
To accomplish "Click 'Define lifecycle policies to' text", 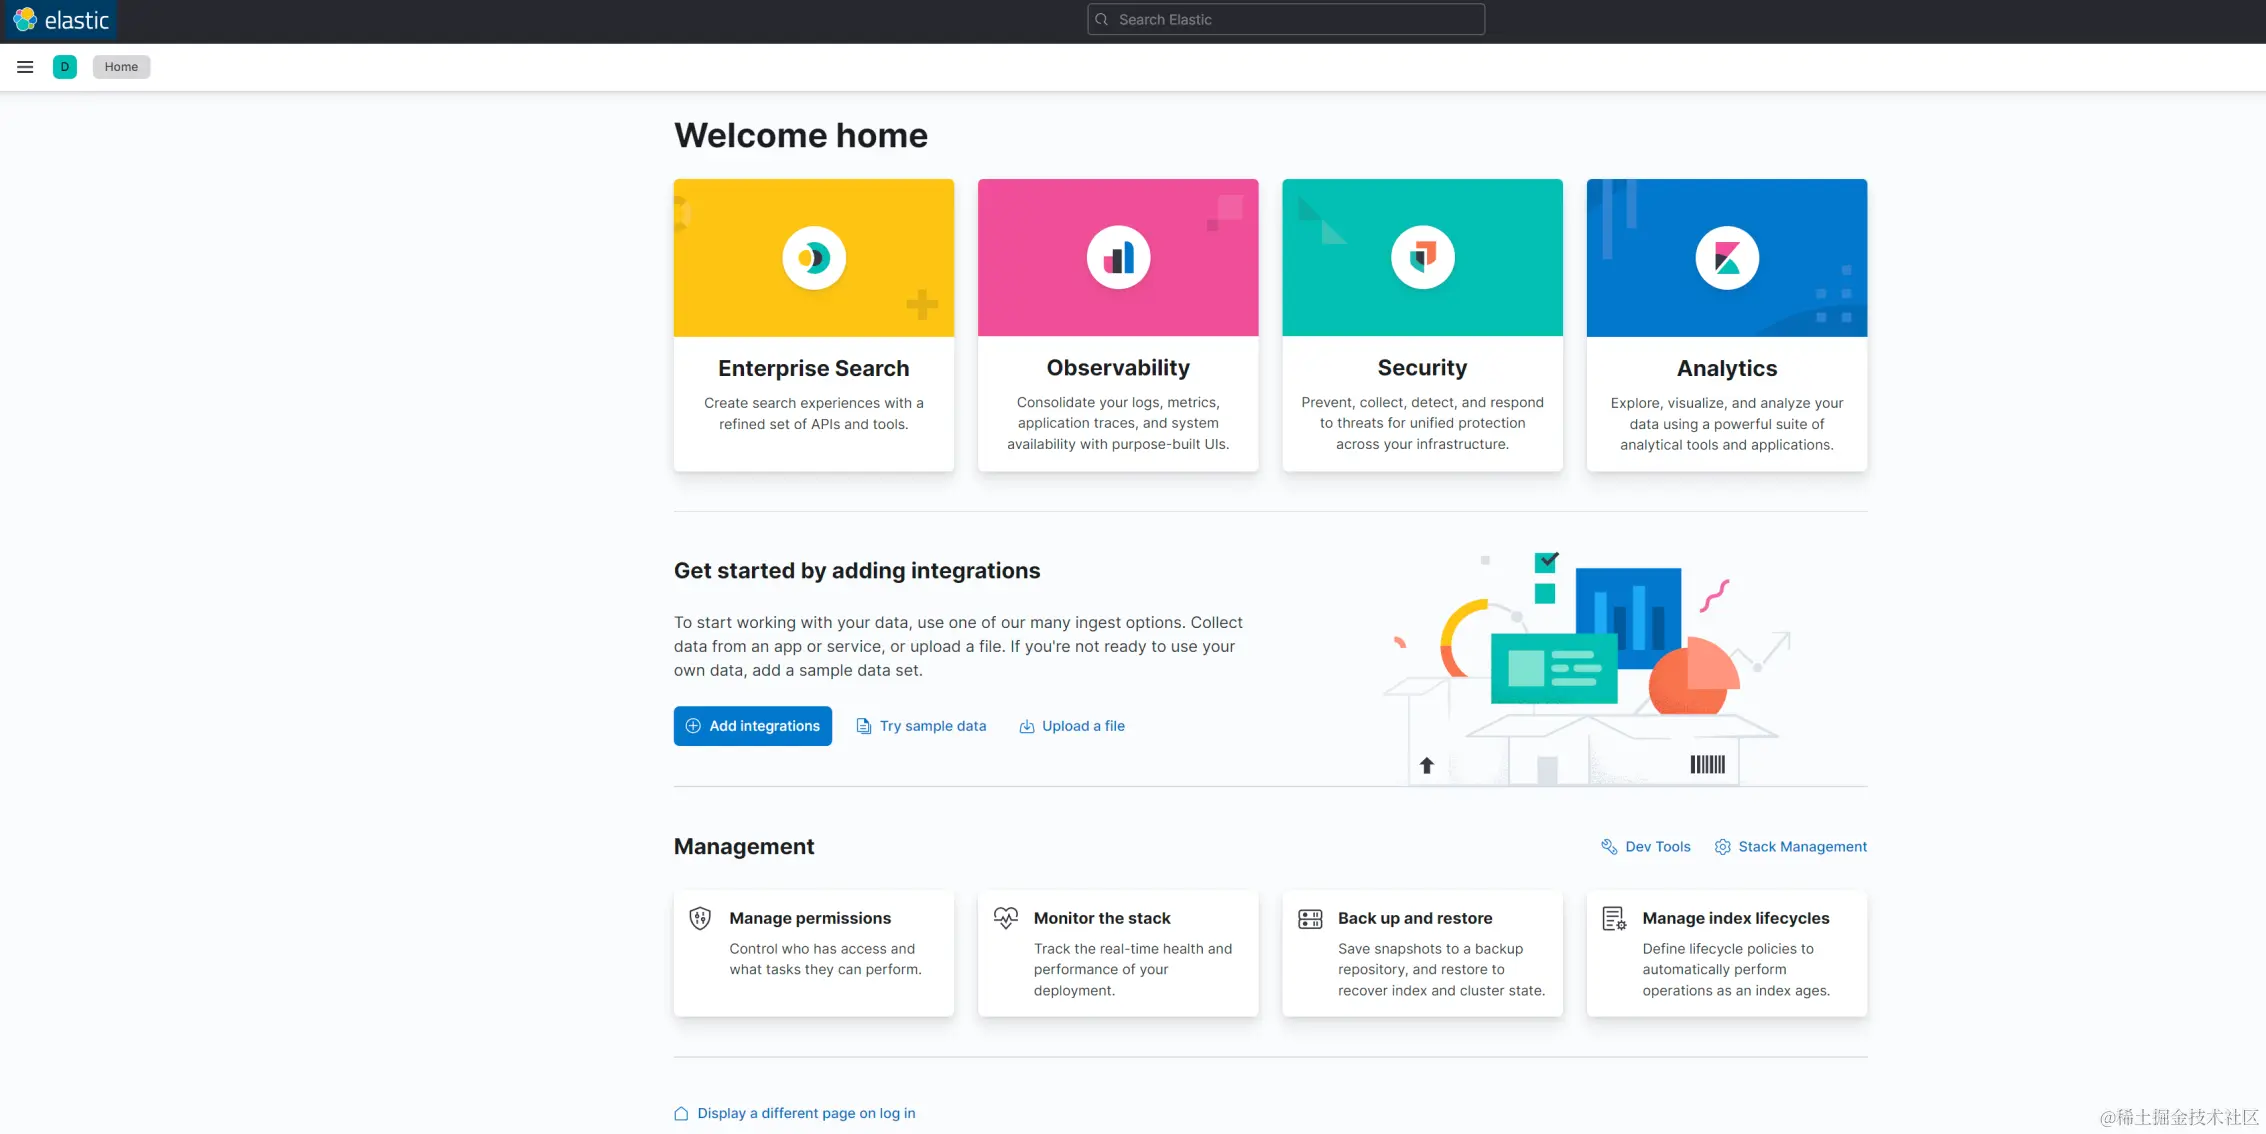I will tap(1727, 949).
